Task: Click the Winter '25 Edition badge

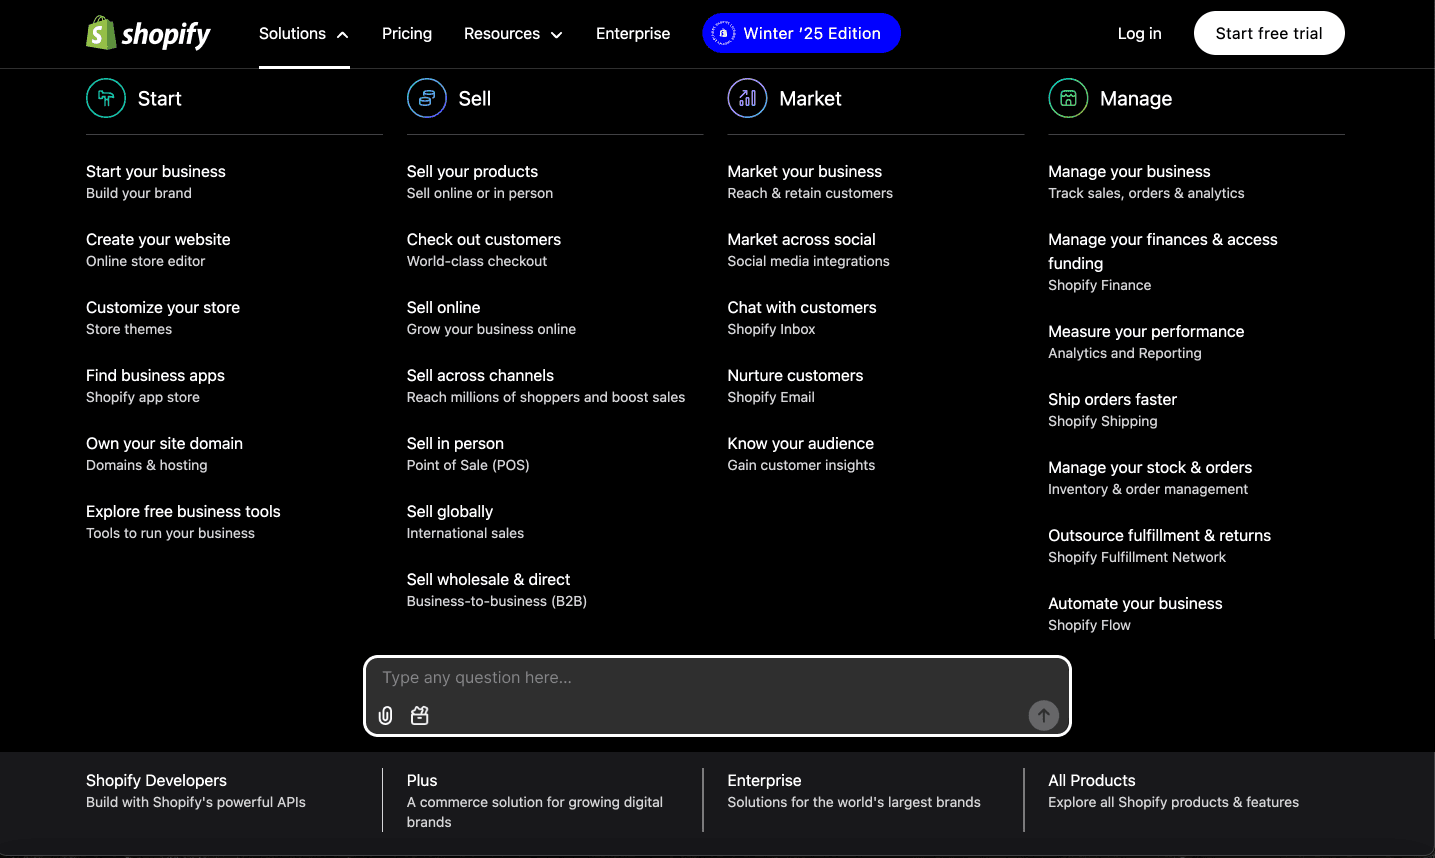Action: pyautogui.click(x=801, y=34)
